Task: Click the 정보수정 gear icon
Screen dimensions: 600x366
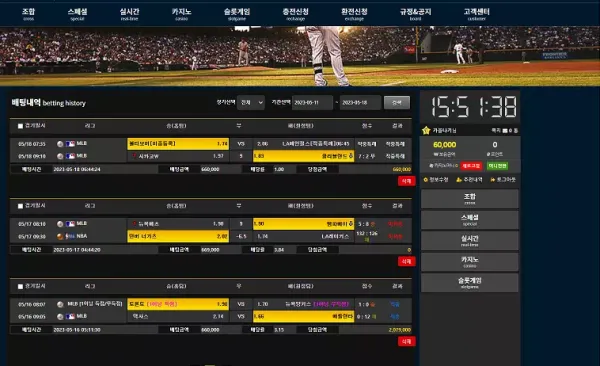Action: click(x=426, y=180)
